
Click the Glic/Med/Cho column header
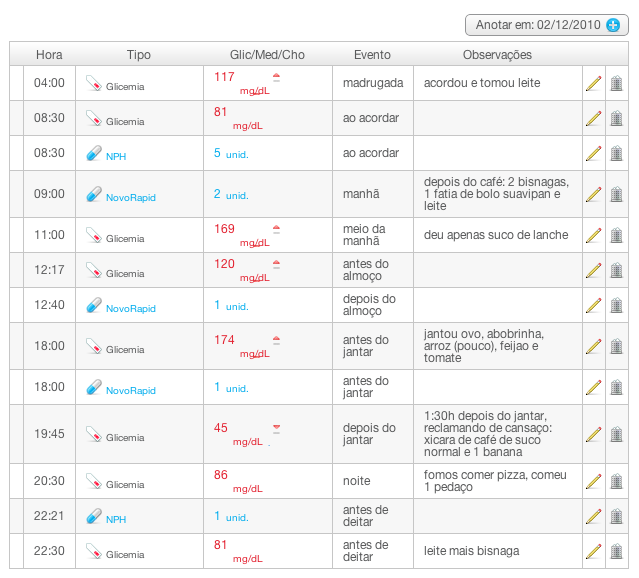click(267, 55)
